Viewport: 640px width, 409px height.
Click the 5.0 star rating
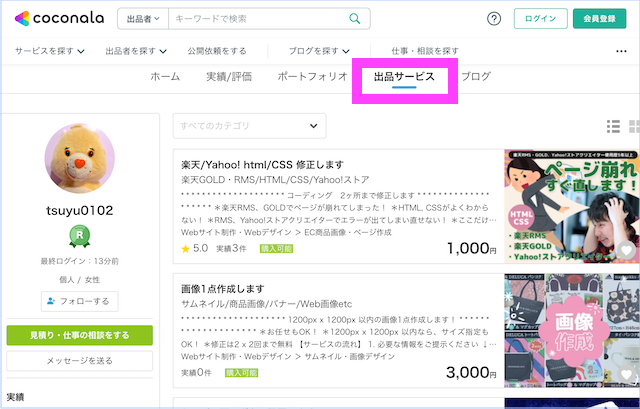tap(194, 249)
